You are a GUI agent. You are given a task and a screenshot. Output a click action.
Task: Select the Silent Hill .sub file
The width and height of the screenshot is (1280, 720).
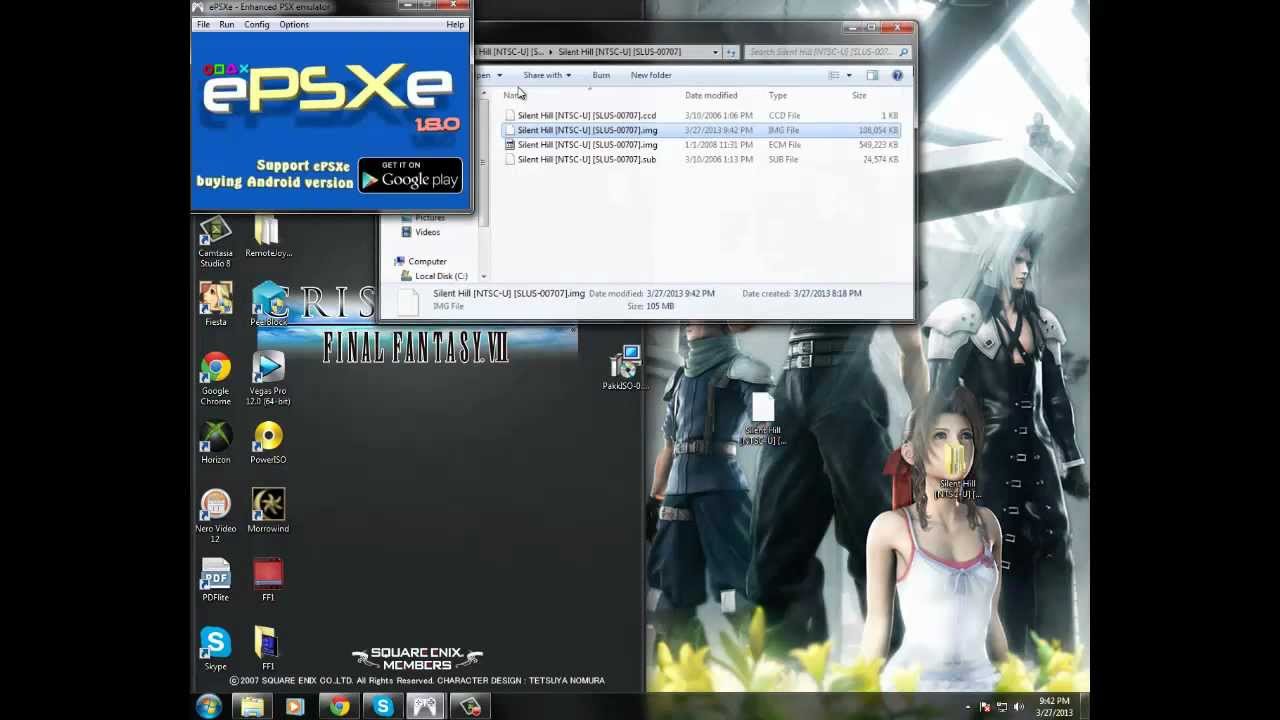pos(586,159)
